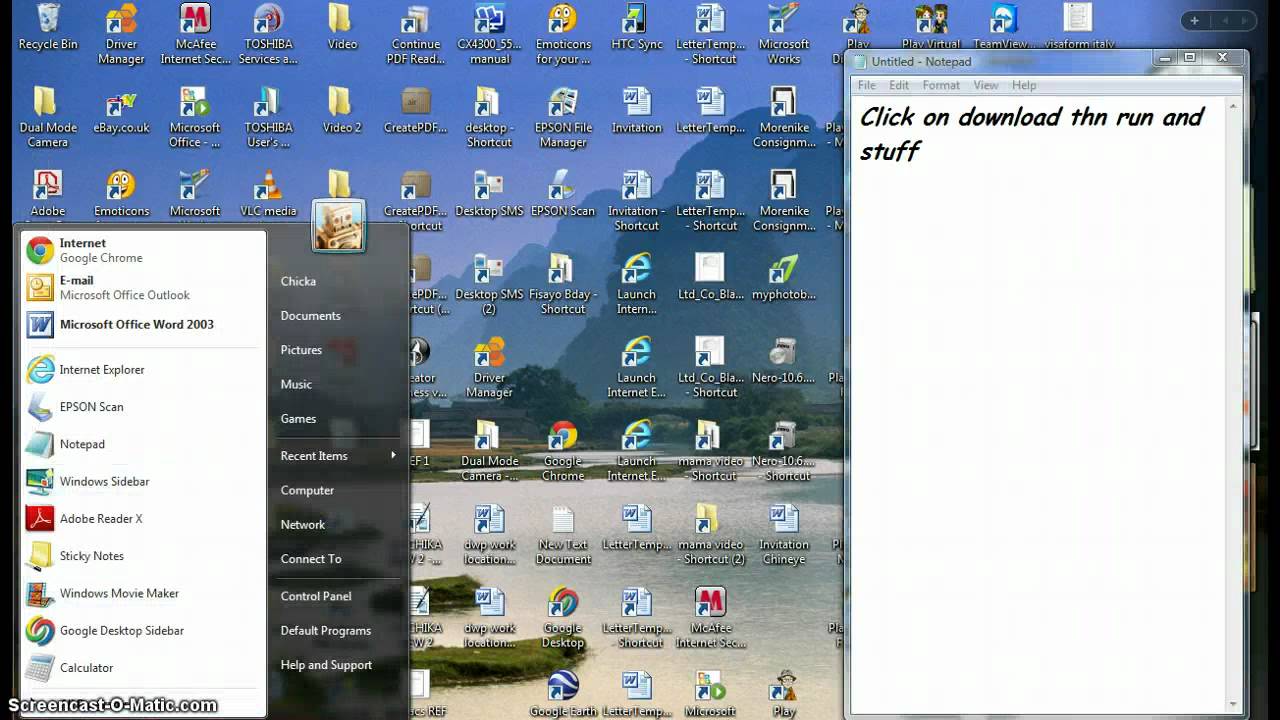
Task: Open the Edit menu in Notepad
Action: 899,85
